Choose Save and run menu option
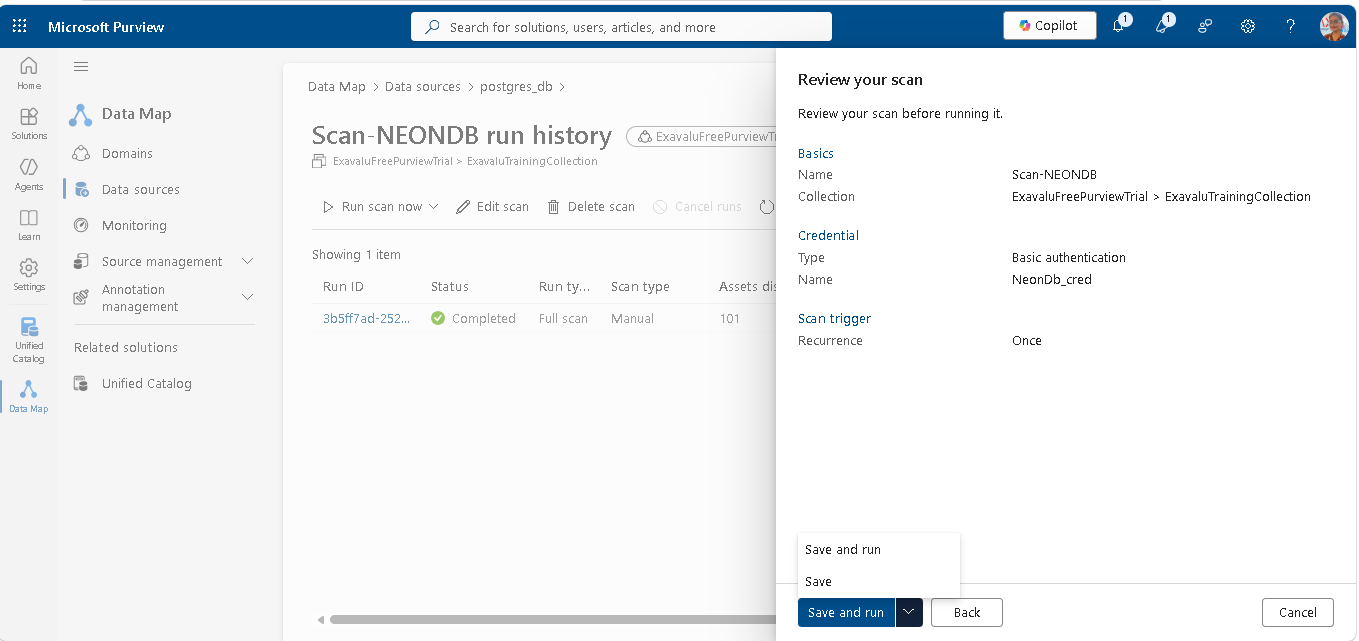Viewport: 1359px width, 641px height. point(843,549)
